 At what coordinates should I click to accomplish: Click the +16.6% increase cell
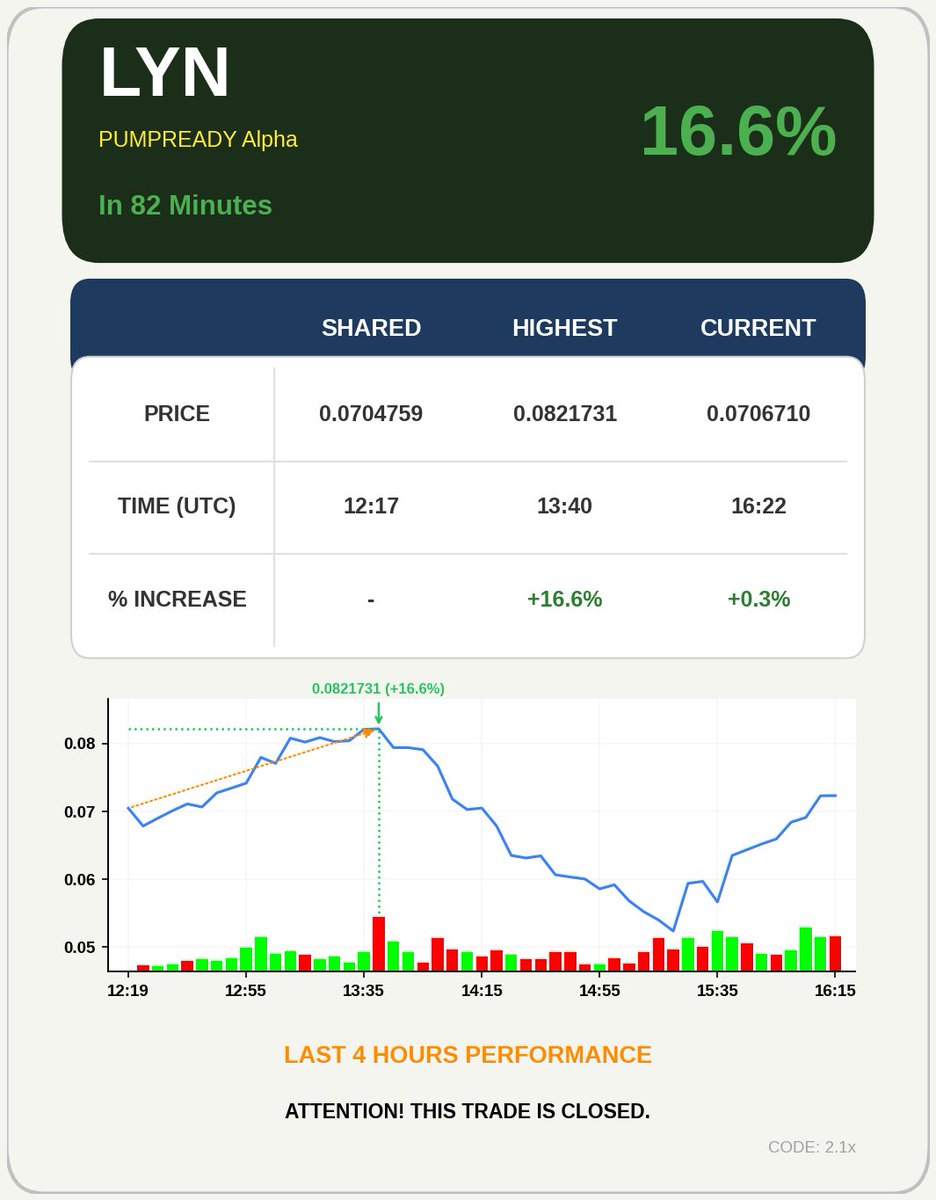[x=565, y=599]
